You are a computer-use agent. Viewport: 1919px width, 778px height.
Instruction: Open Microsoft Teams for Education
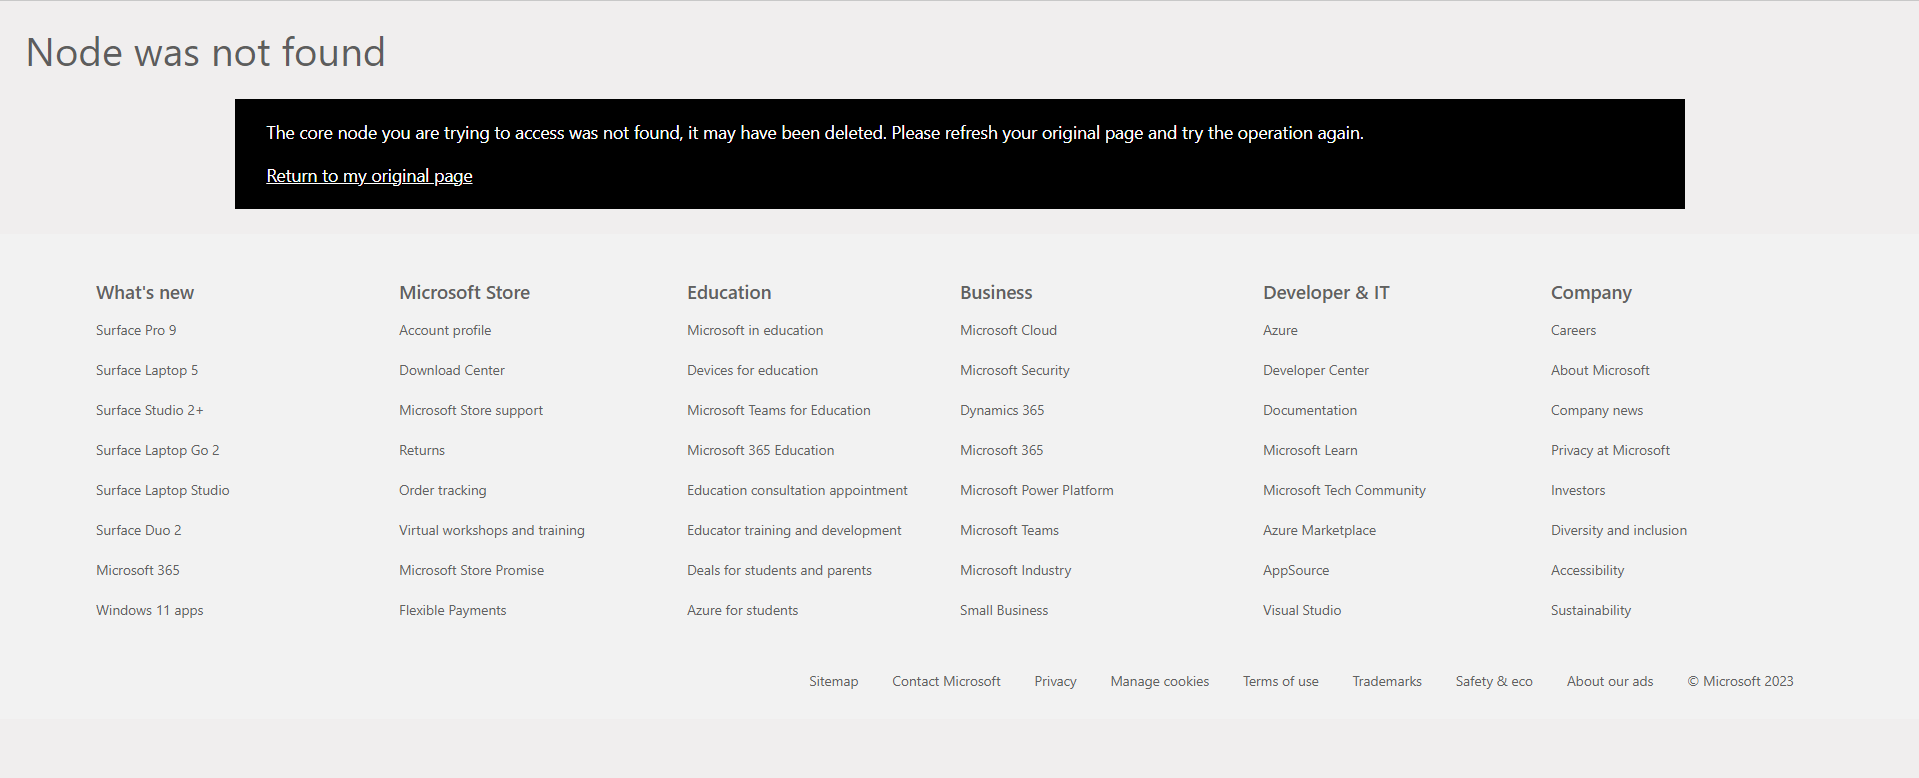point(779,410)
